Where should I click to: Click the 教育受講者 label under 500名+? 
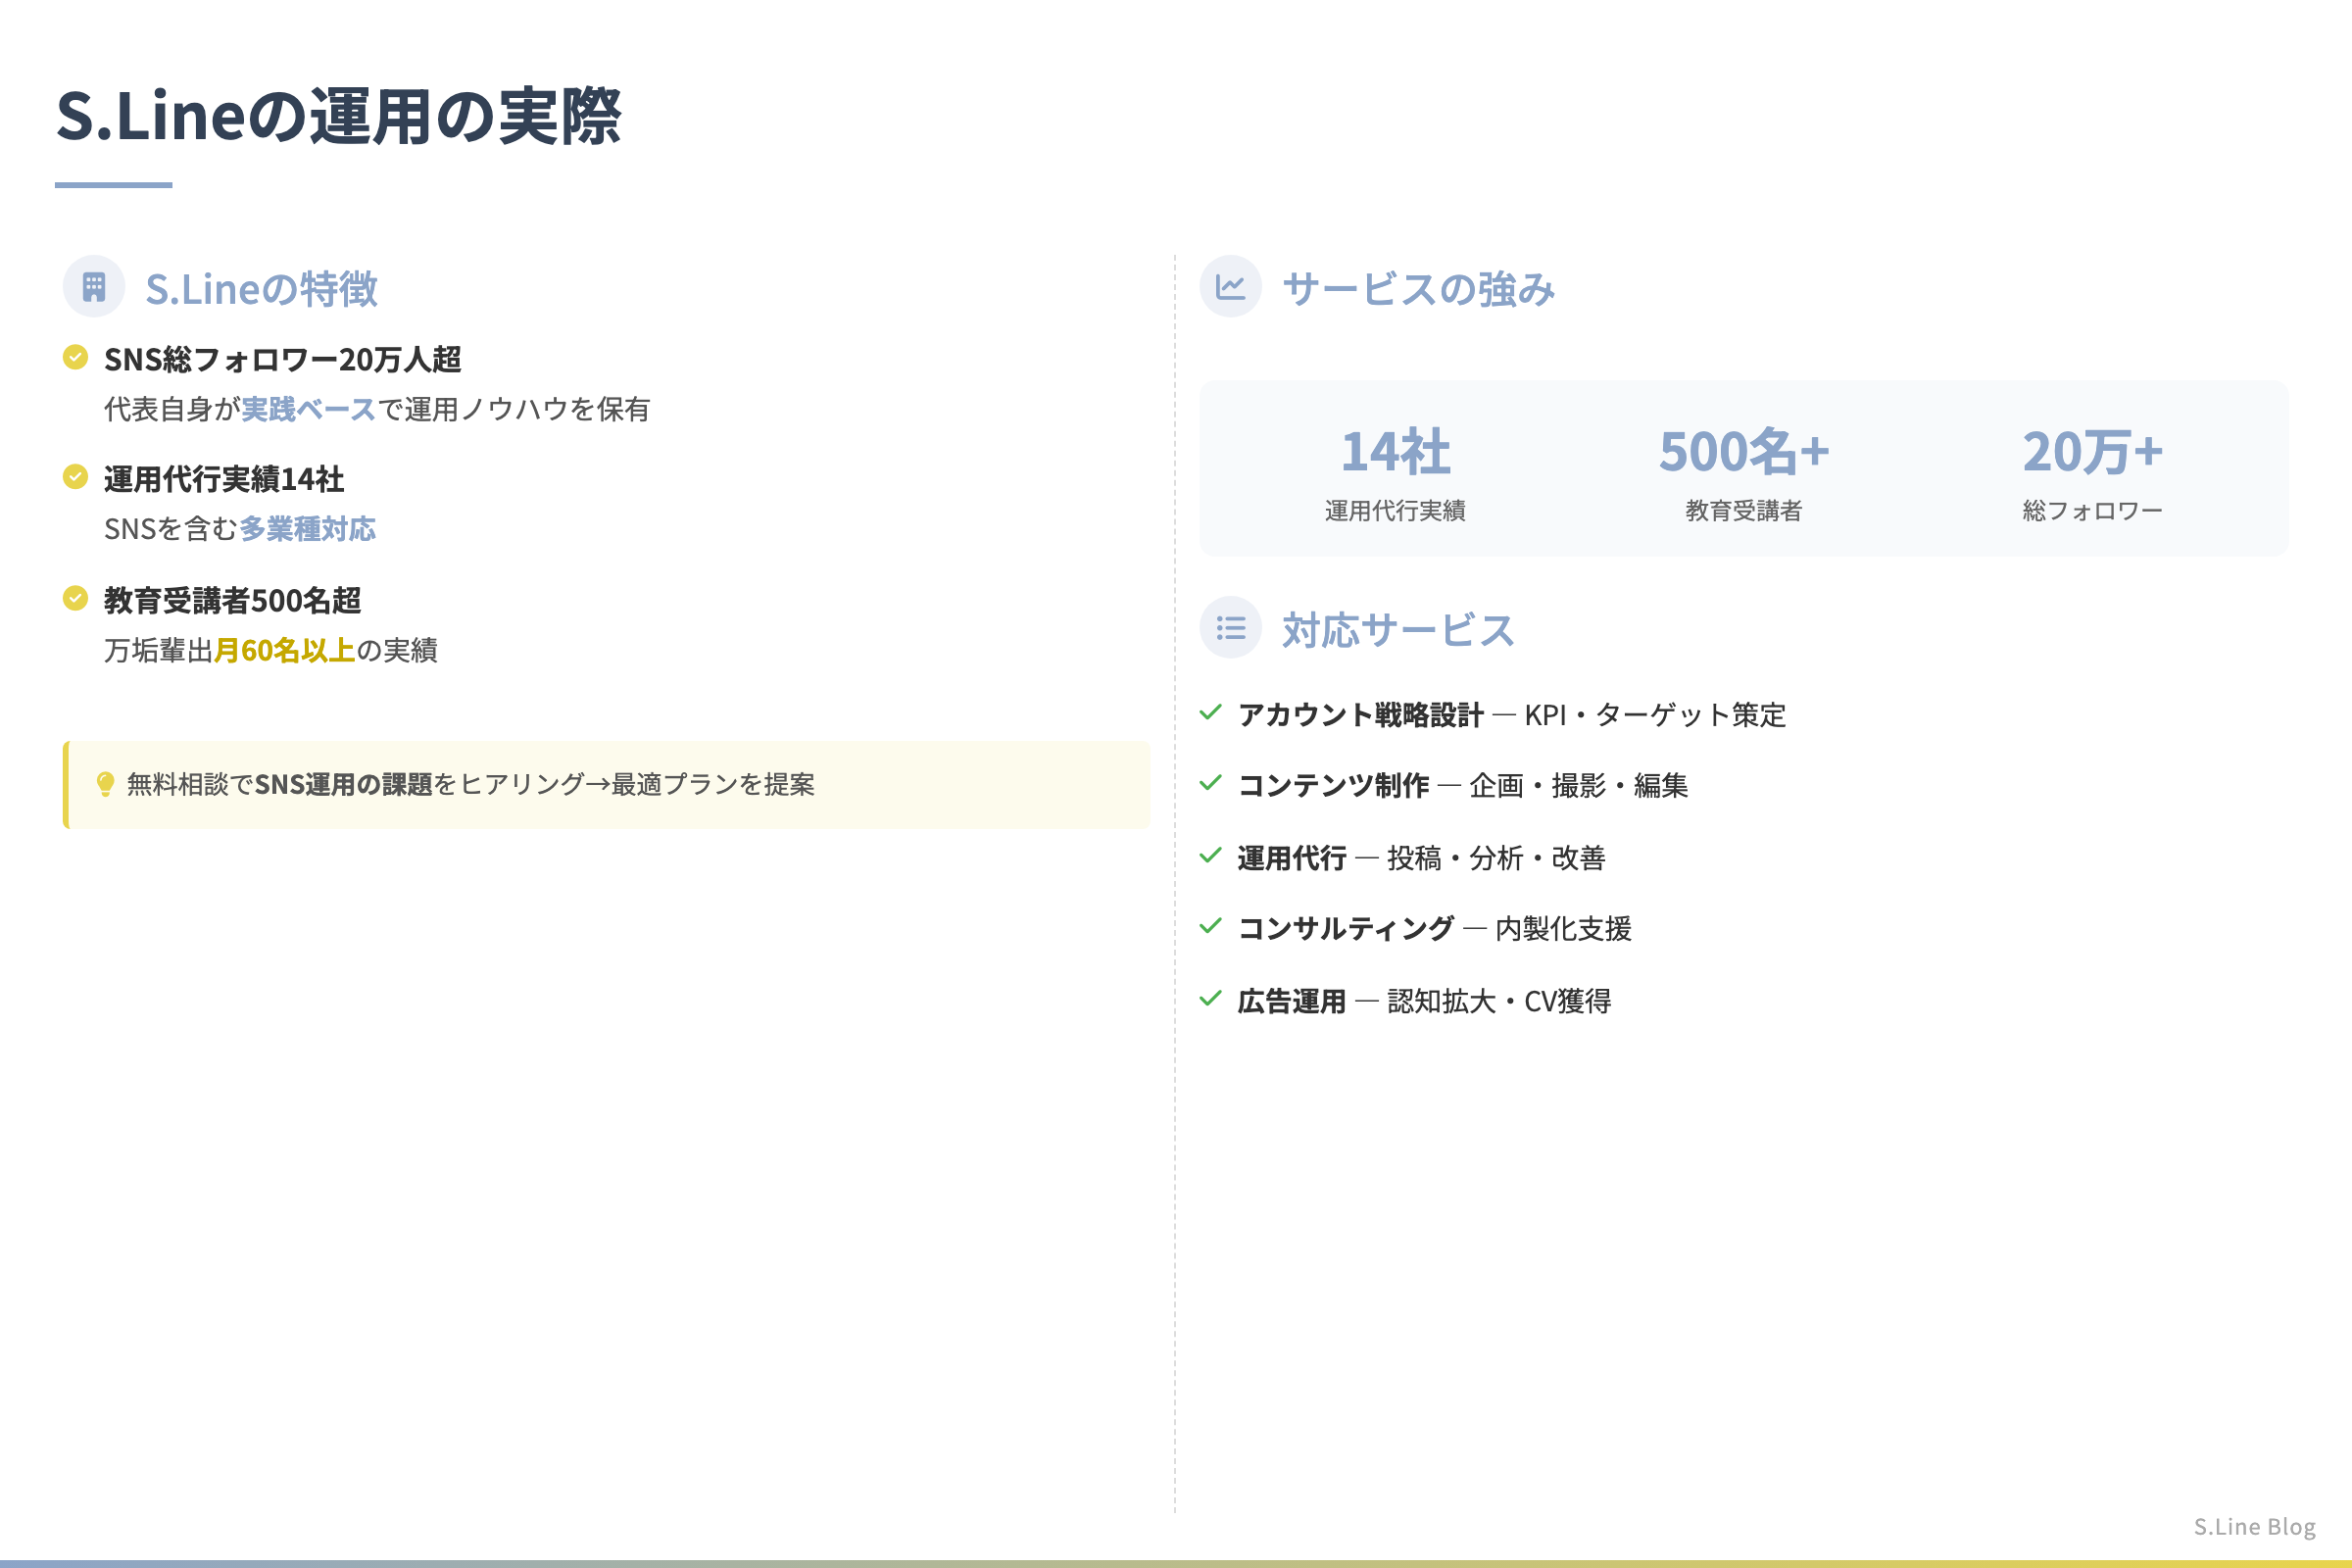(x=1744, y=511)
